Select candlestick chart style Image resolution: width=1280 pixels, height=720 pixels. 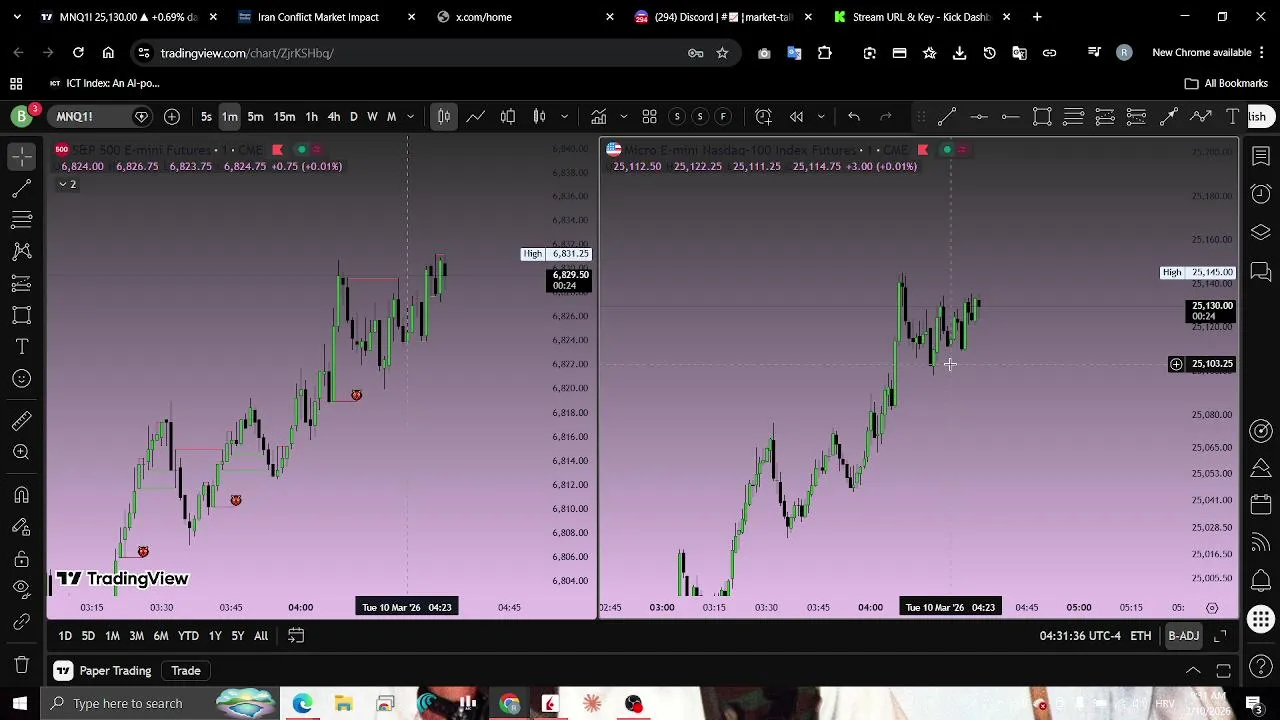(x=444, y=117)
